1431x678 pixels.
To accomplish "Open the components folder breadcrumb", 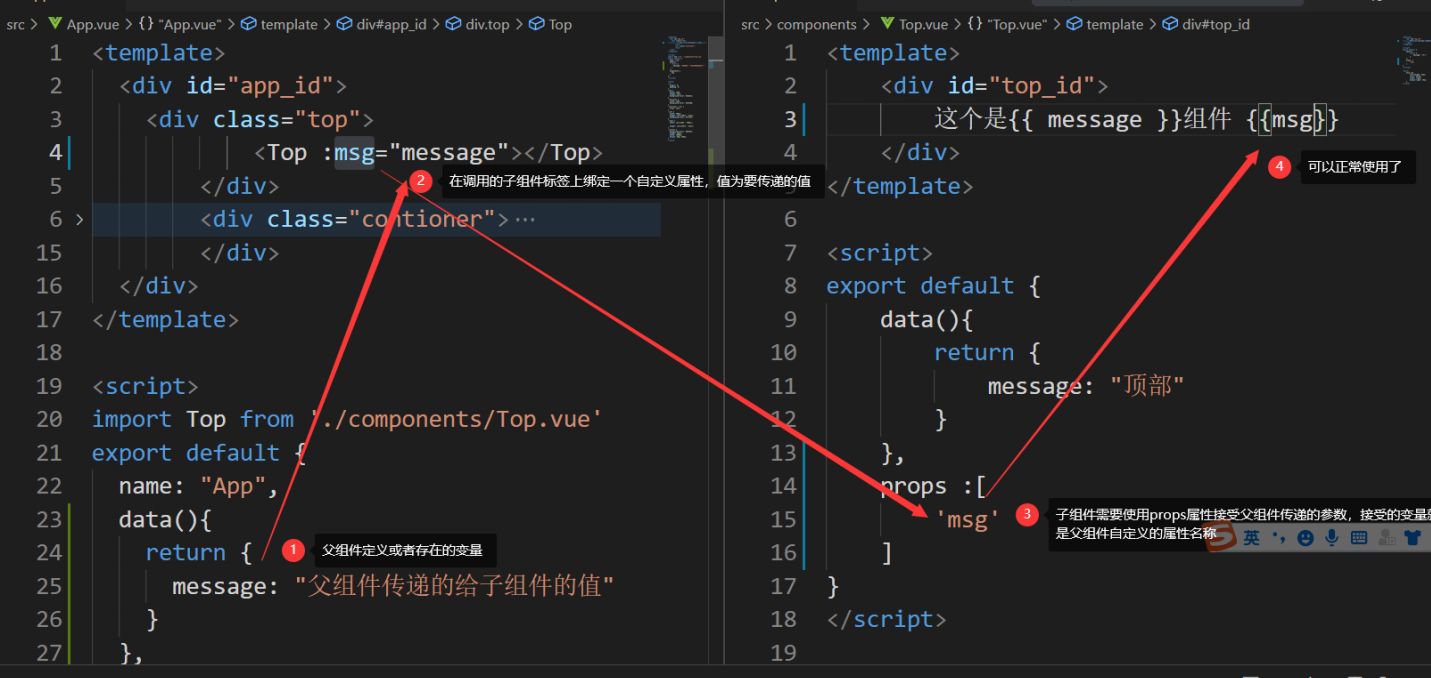I will tap(816, 24).
